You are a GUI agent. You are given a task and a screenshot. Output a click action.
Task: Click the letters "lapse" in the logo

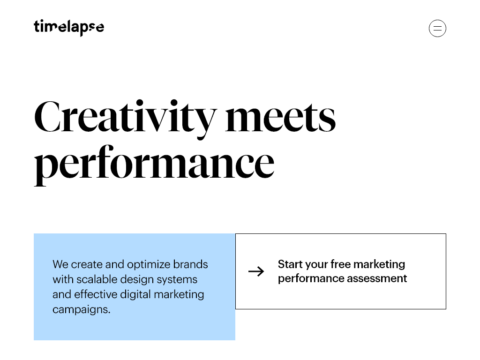click(85, 28)
